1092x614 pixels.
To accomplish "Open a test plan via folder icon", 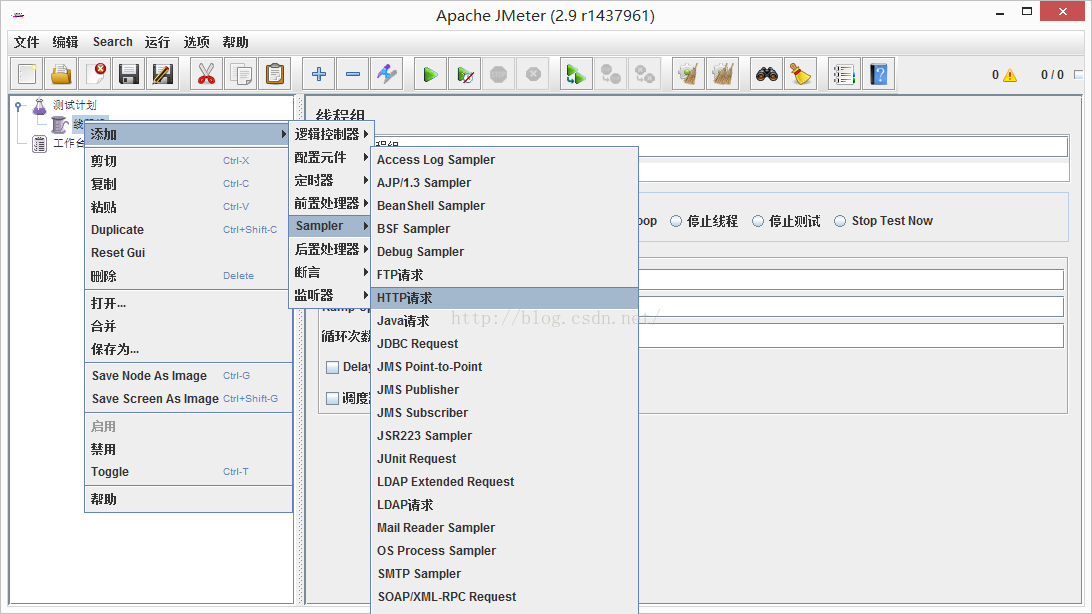I will click(61, 74).
